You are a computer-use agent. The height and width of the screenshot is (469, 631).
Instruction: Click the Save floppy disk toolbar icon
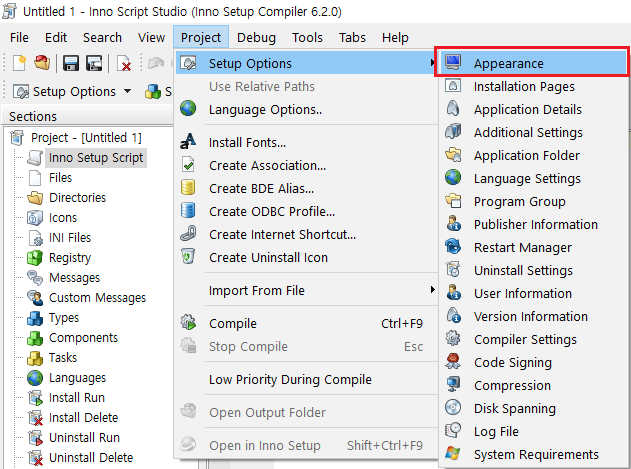70,63
